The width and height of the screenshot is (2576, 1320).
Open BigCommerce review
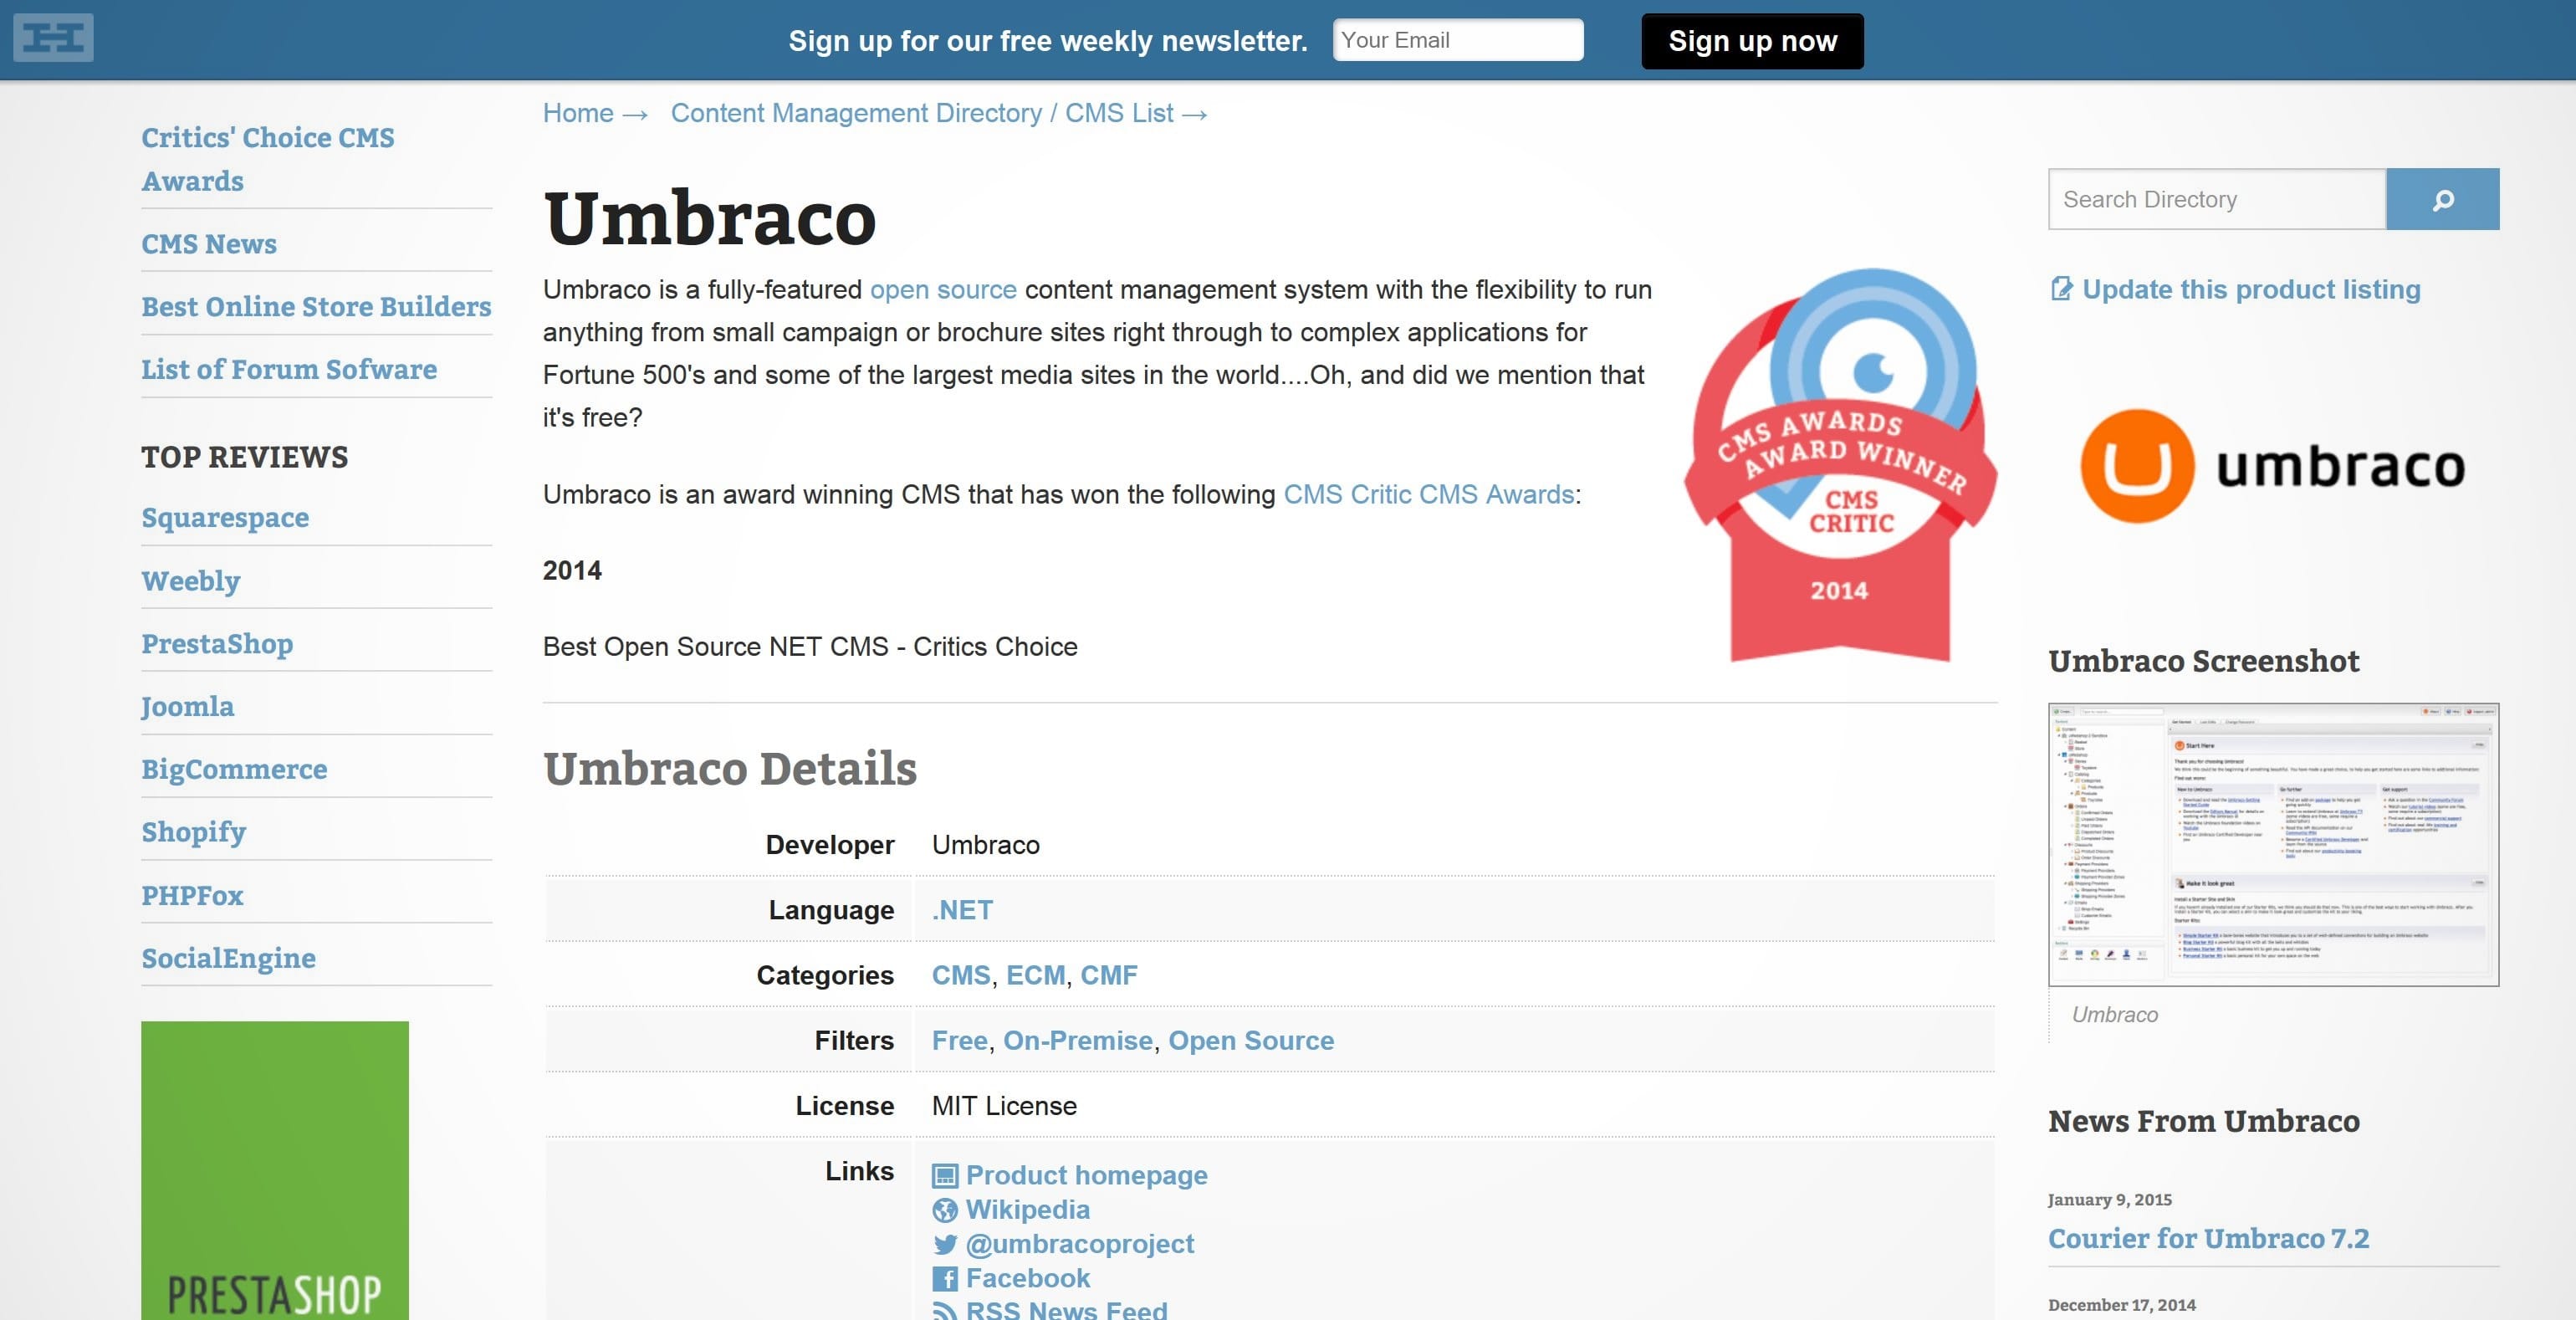pos(234,769)
